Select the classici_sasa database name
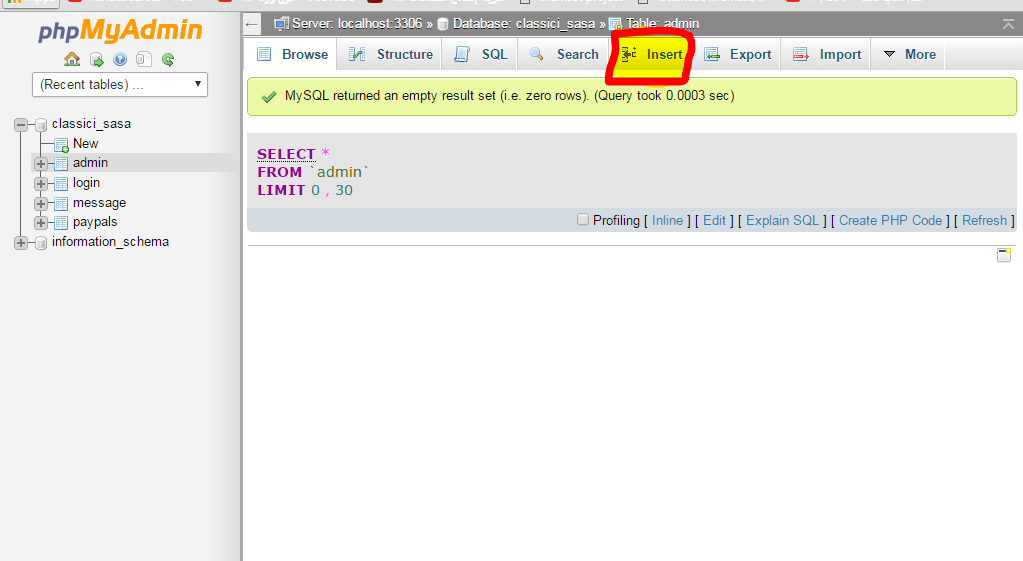 pos(91,124)
